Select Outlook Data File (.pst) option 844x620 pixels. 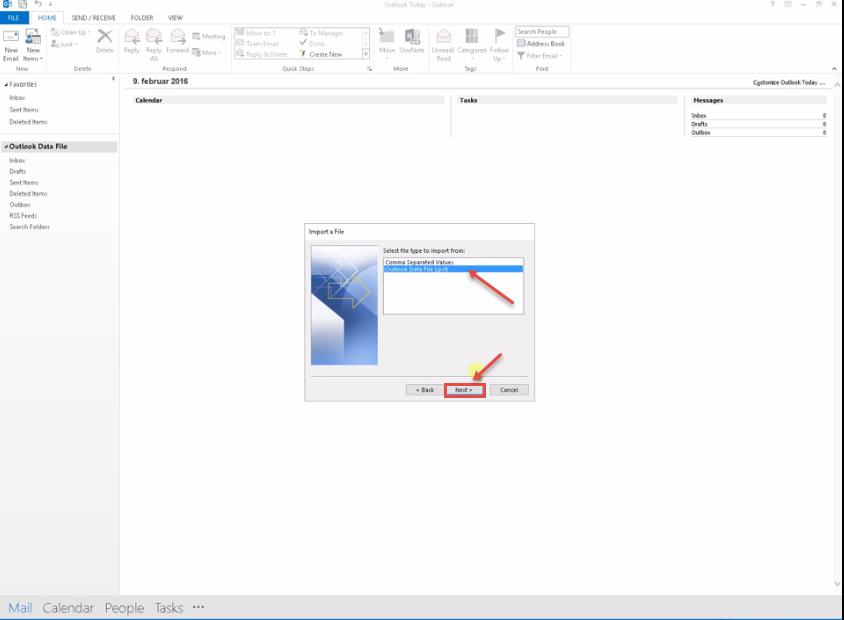pyautogui.click(x=453, y=269)
